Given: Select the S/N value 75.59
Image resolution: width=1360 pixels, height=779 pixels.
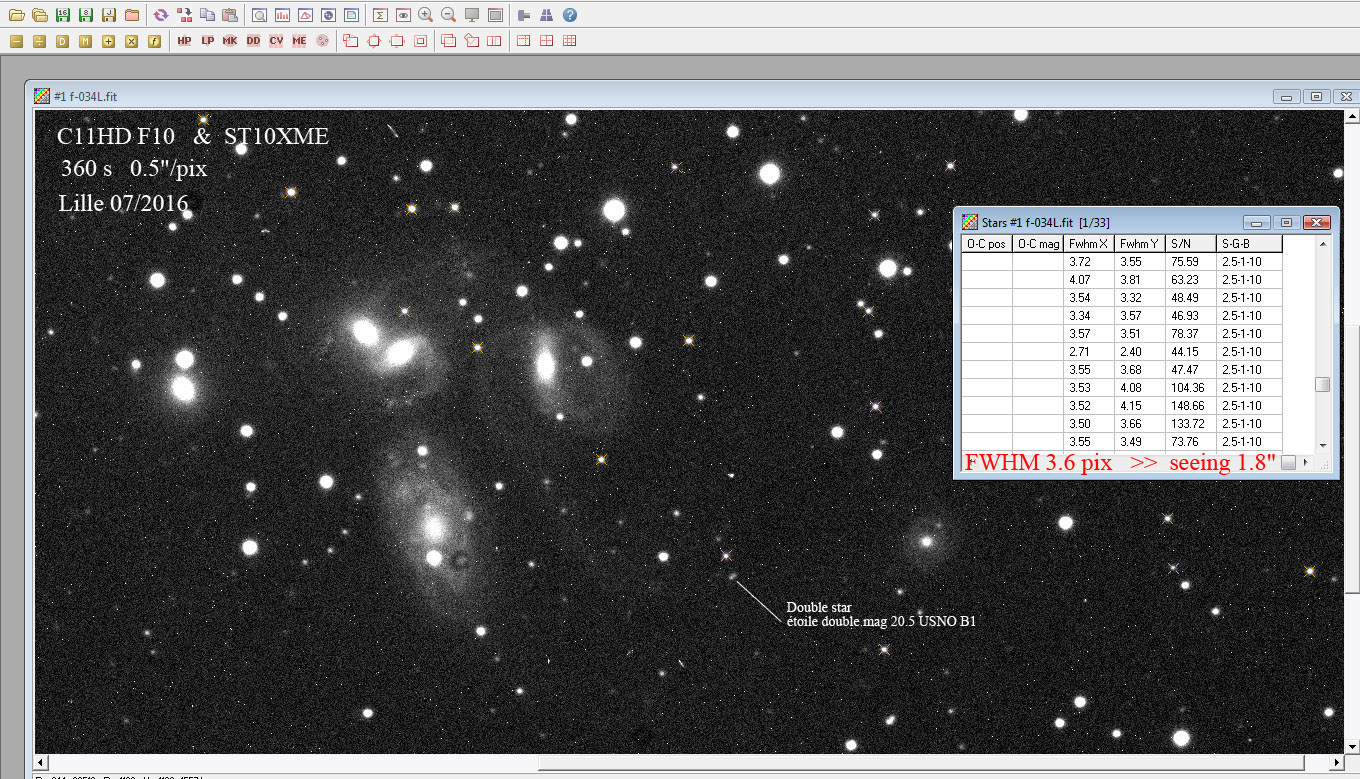Looking at the screenshot, I should pyautogui.click(x=1191, y=262).
